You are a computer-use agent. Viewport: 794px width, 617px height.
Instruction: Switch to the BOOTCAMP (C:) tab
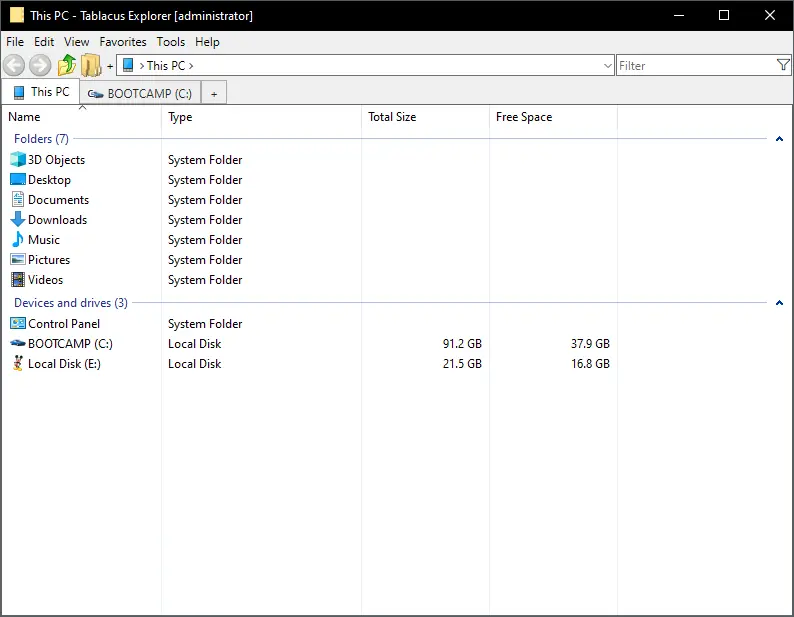pyautogui.click(x=140, y=94)
